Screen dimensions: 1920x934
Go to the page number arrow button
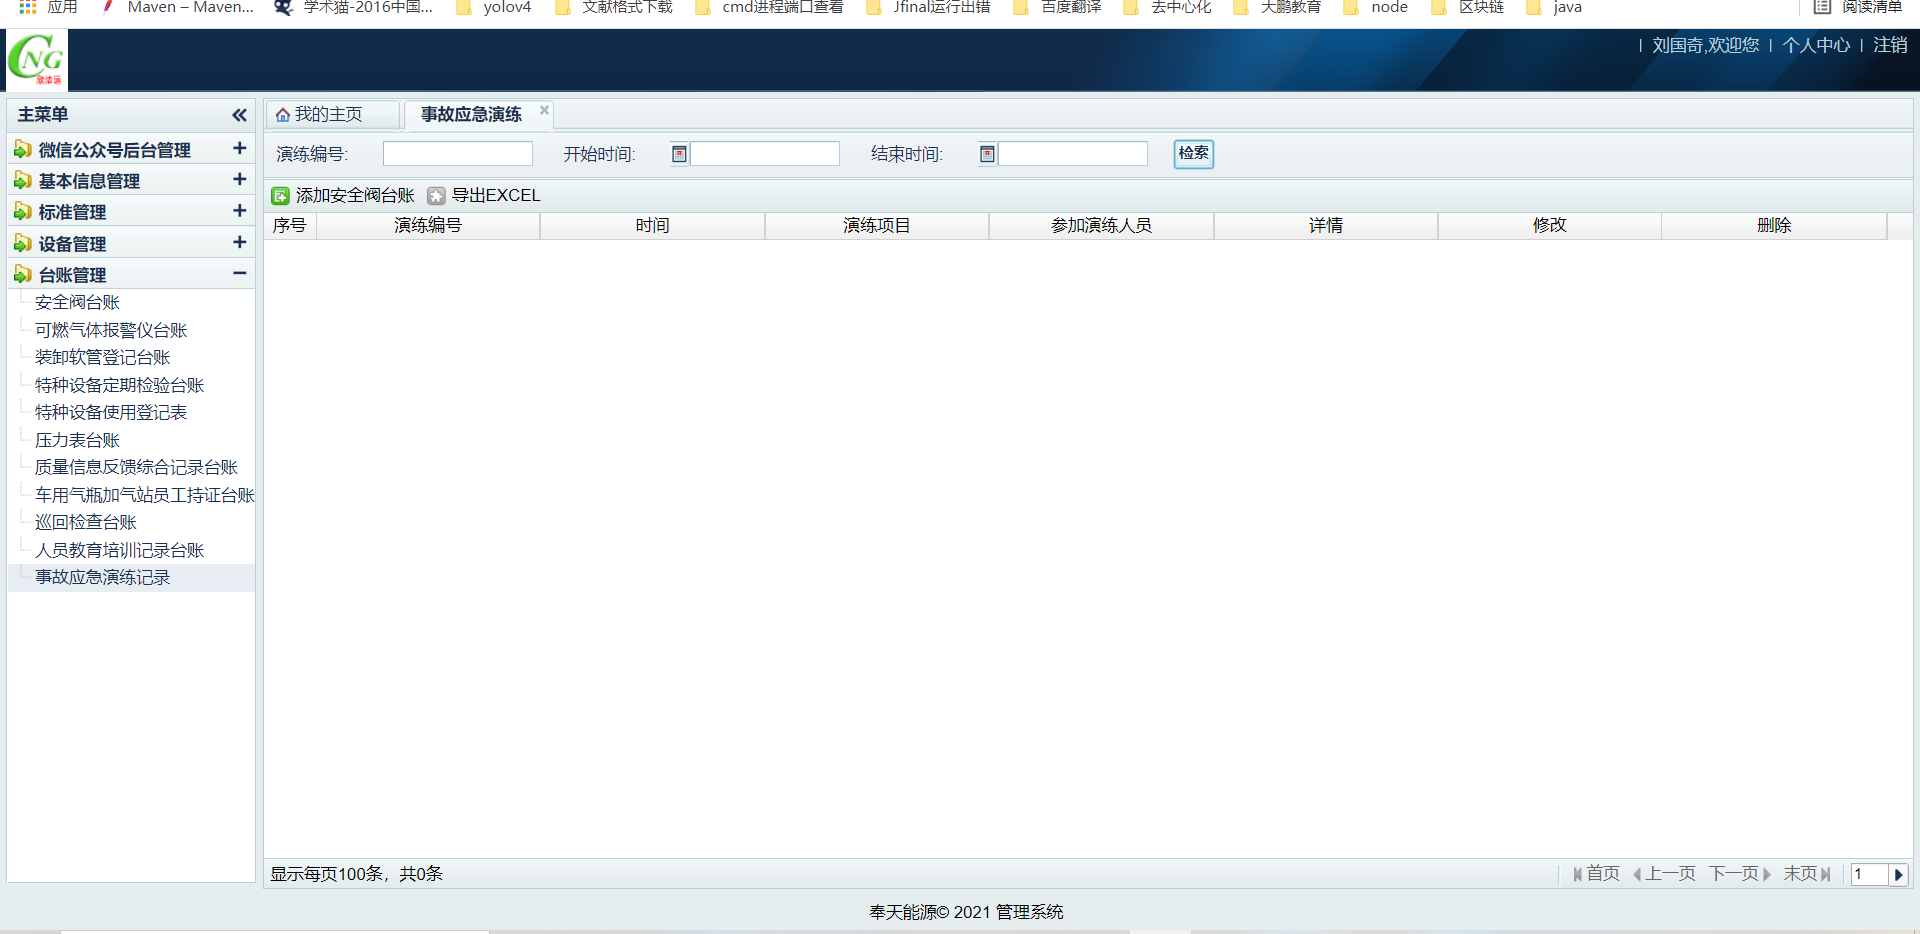click(x=1898, y=875)
